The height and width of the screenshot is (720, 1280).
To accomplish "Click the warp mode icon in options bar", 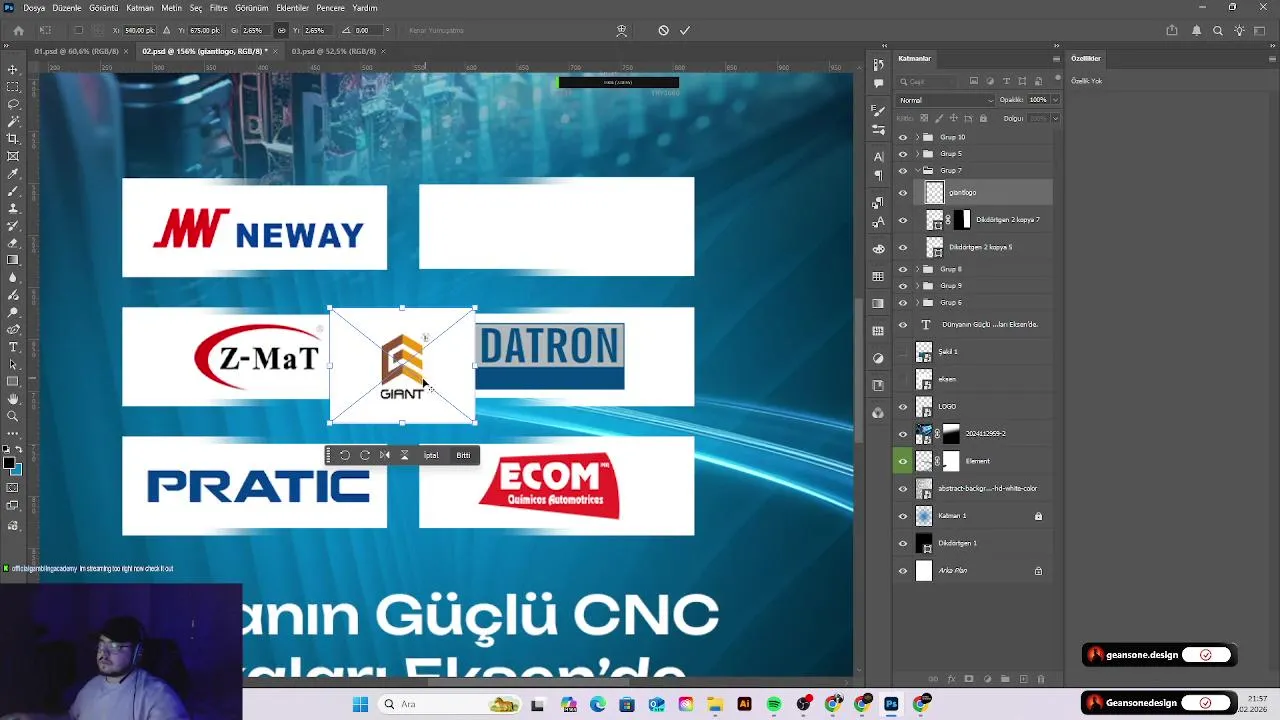I will click(x=621, y=30).
